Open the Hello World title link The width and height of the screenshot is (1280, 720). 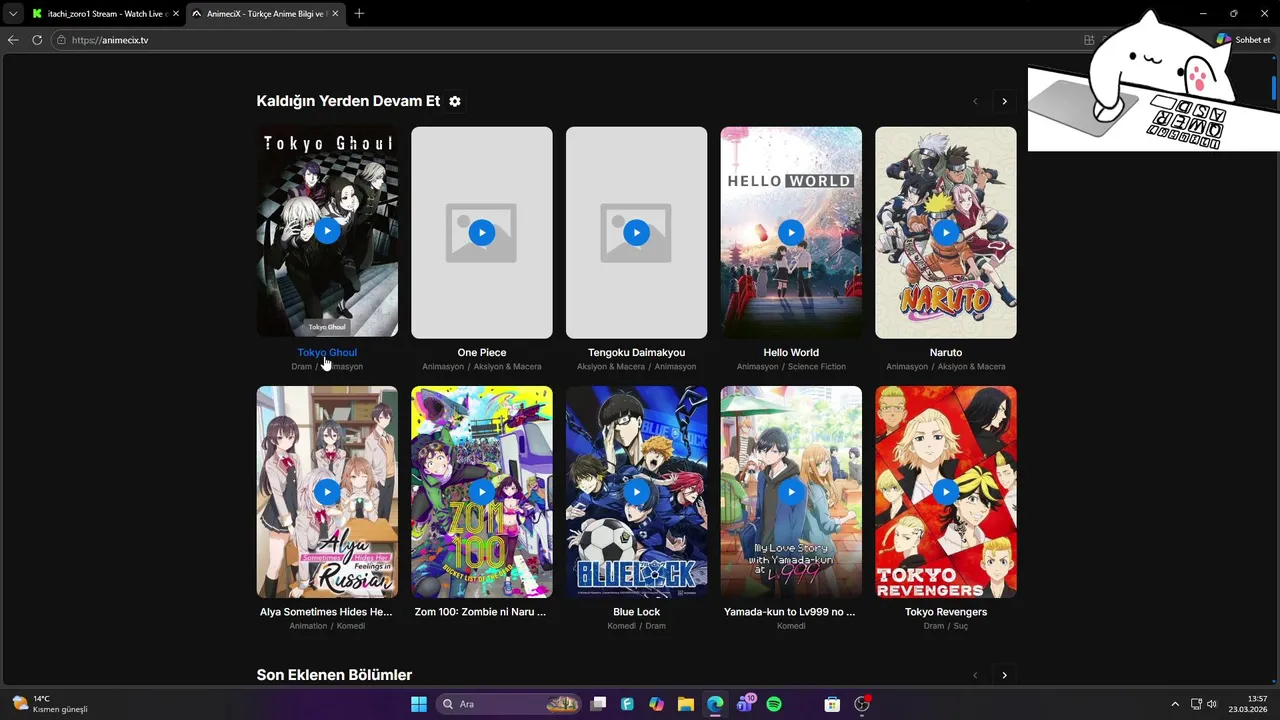(791, 352)
